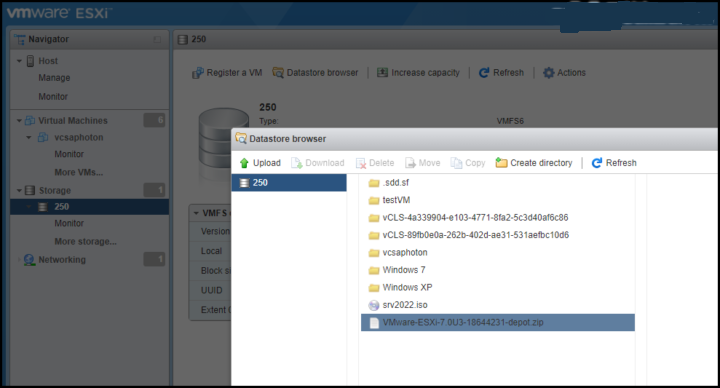Screen dimensions: 720x388
Task: Select VMware-ESXi-7.0U3-18644231-depot.zip file
Action: coord(498,322)
